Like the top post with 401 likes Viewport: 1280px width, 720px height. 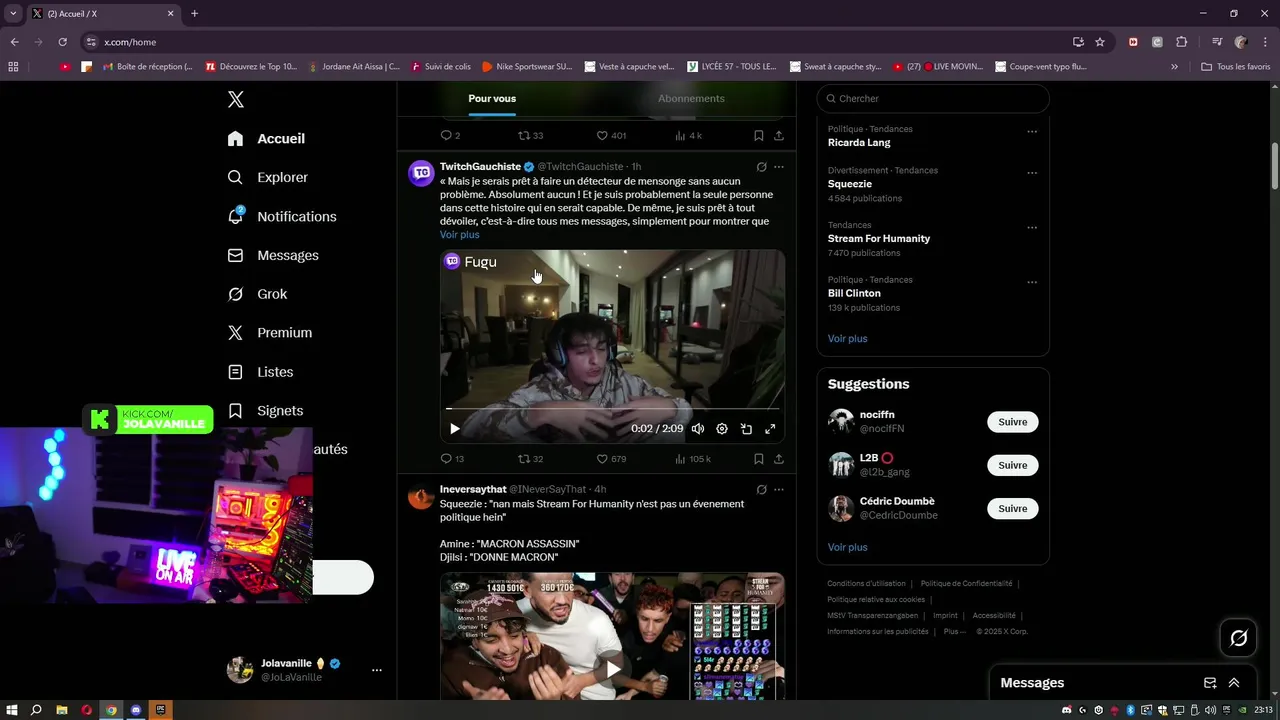pyautogui.click(x=611, y=136)
